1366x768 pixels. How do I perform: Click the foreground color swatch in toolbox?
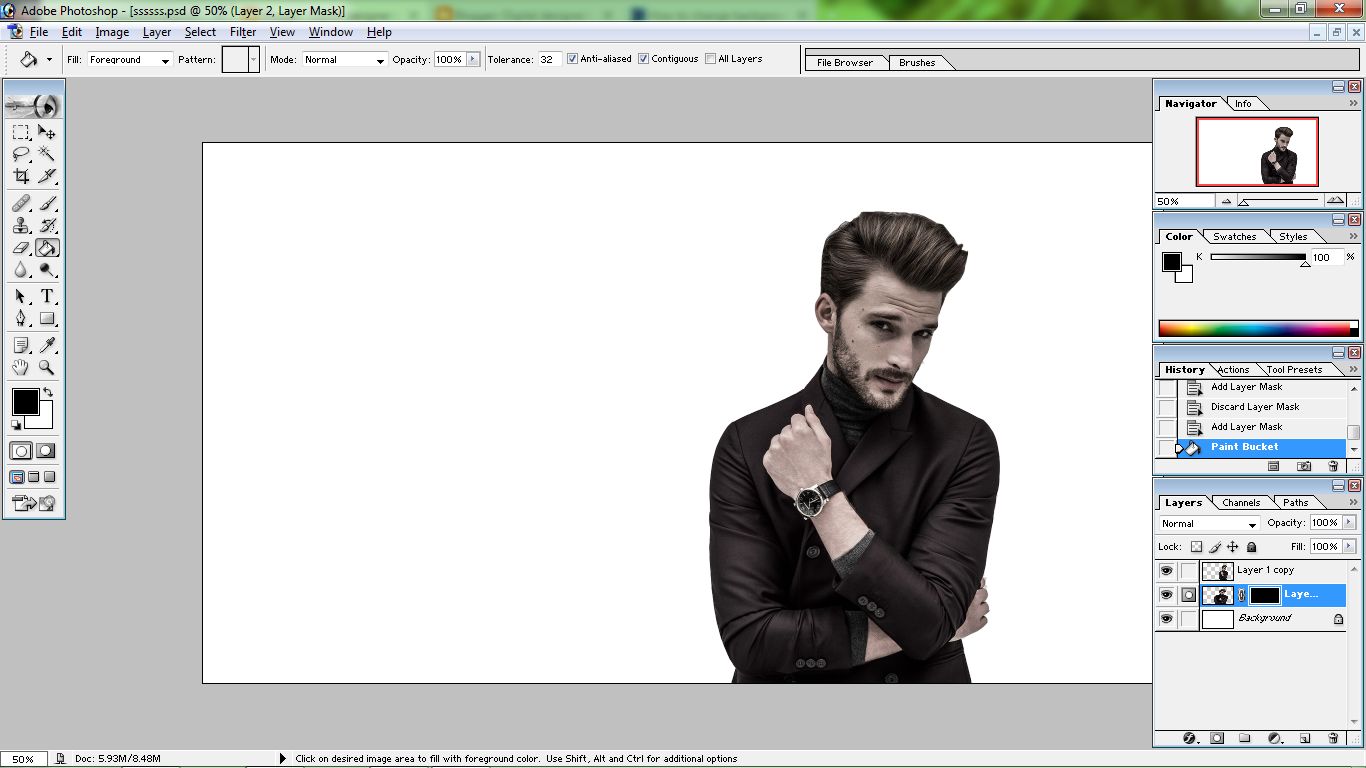[25, 402]
